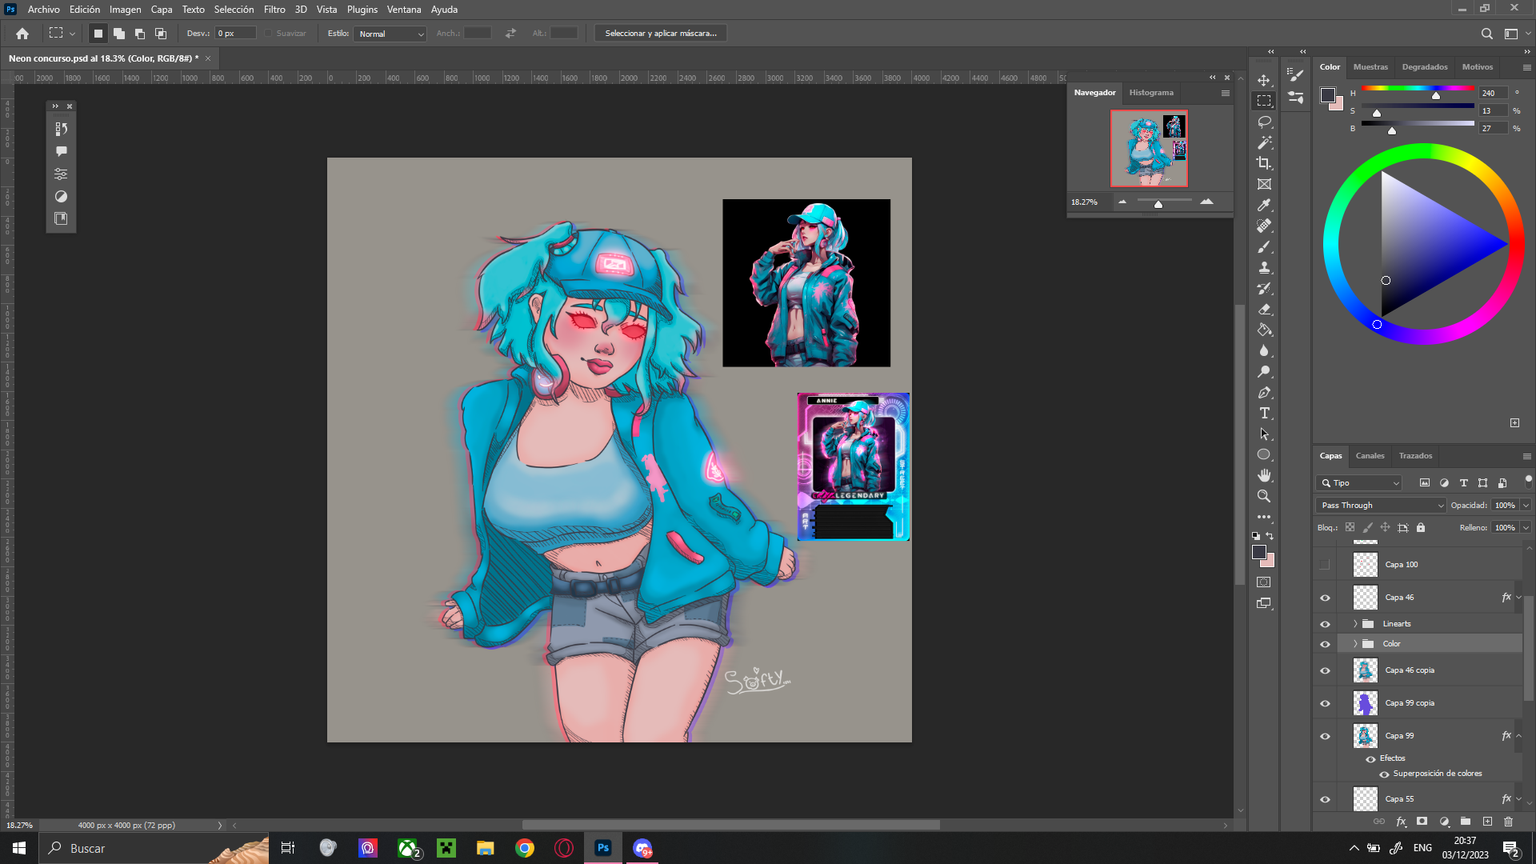Select the Paint Bucket tool

[x=1264, y=330]
